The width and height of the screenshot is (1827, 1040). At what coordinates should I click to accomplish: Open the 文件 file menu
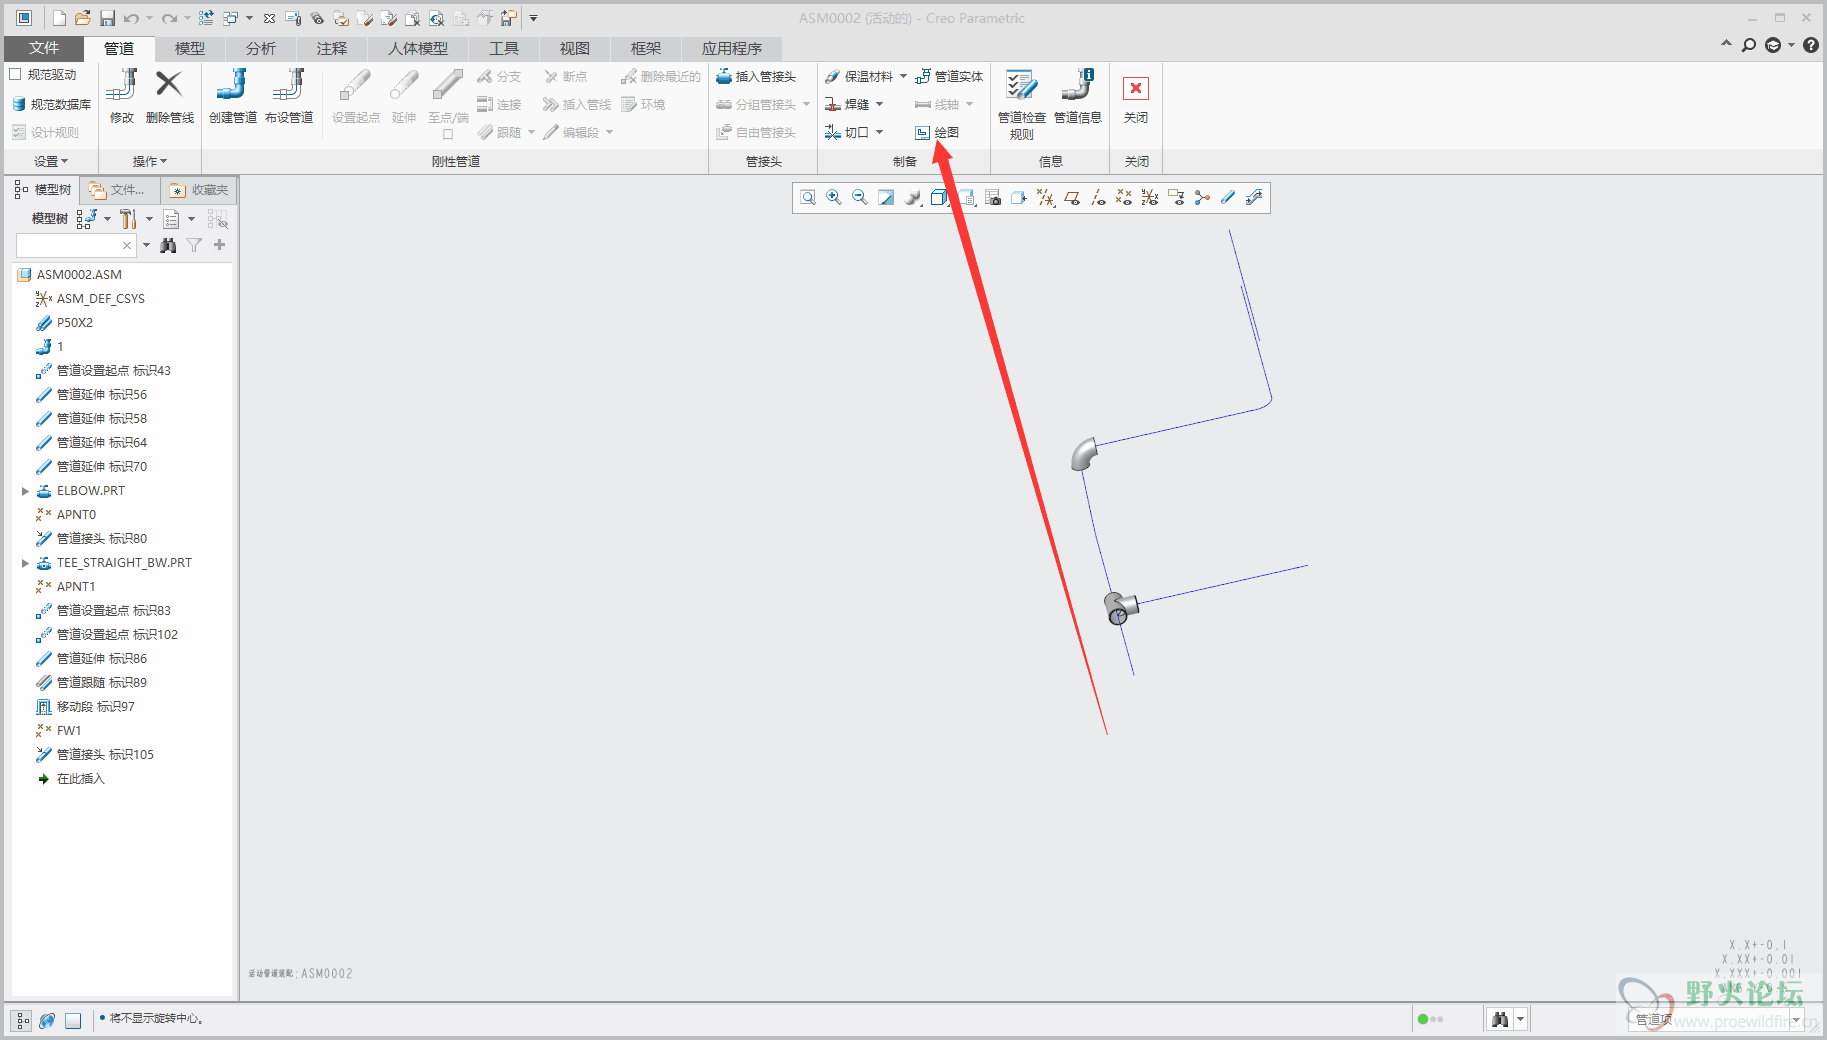pos(43,48)
